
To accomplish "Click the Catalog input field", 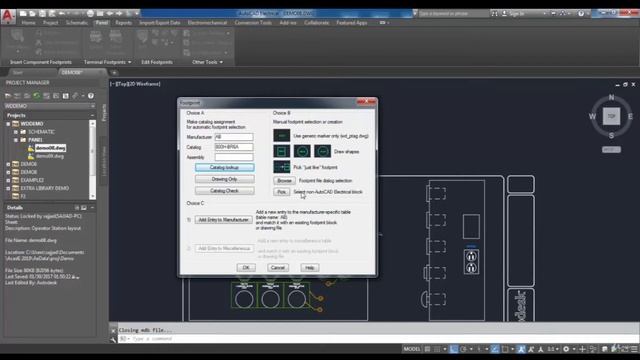I will pos(234,147).
